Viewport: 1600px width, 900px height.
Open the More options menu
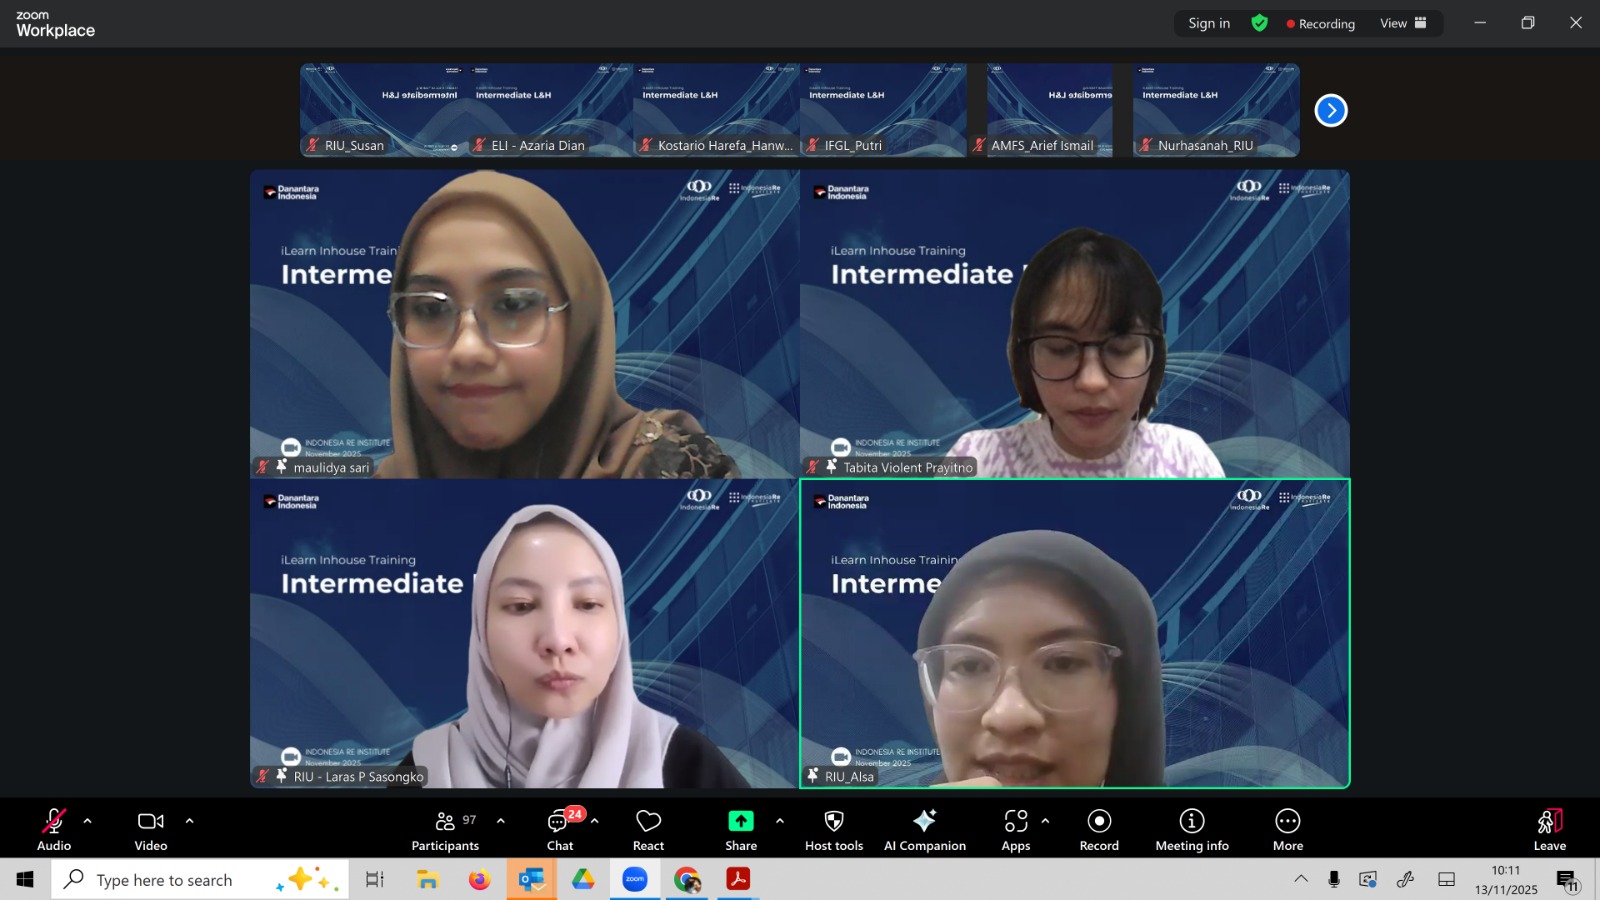pos(1287,830)
